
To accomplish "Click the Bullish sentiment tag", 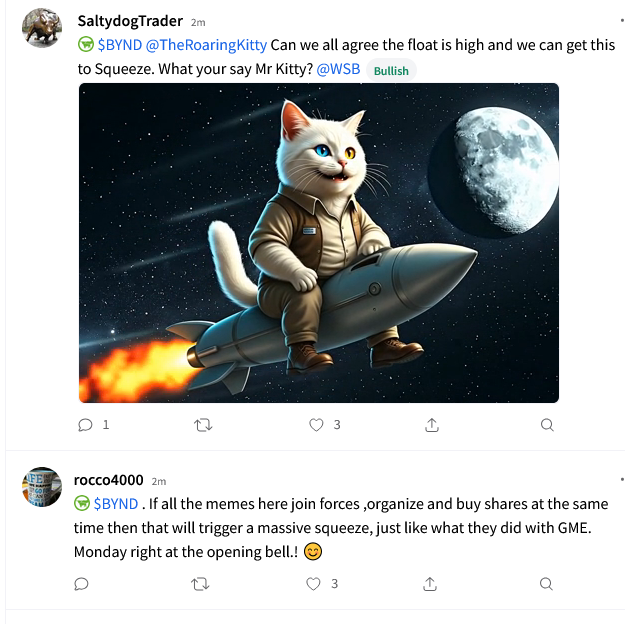I will (x=391, y=71).
